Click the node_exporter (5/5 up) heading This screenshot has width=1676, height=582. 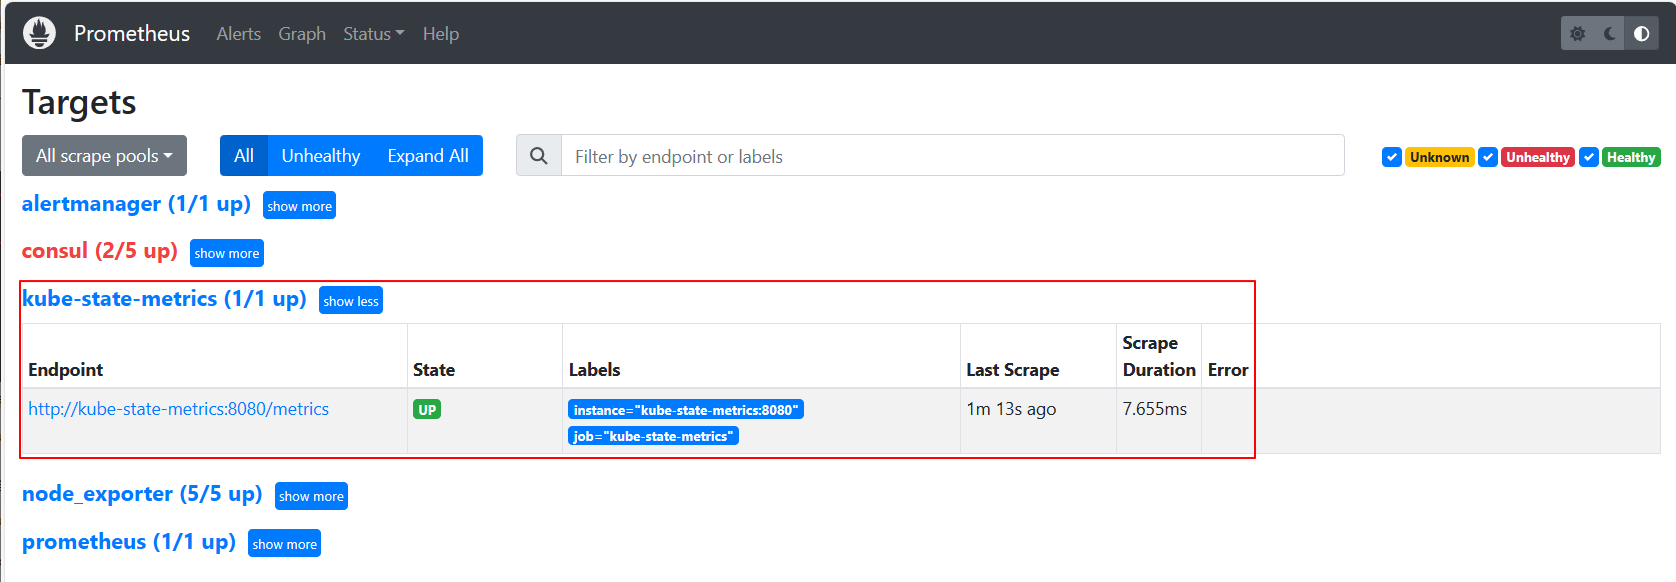pos(142,494)
